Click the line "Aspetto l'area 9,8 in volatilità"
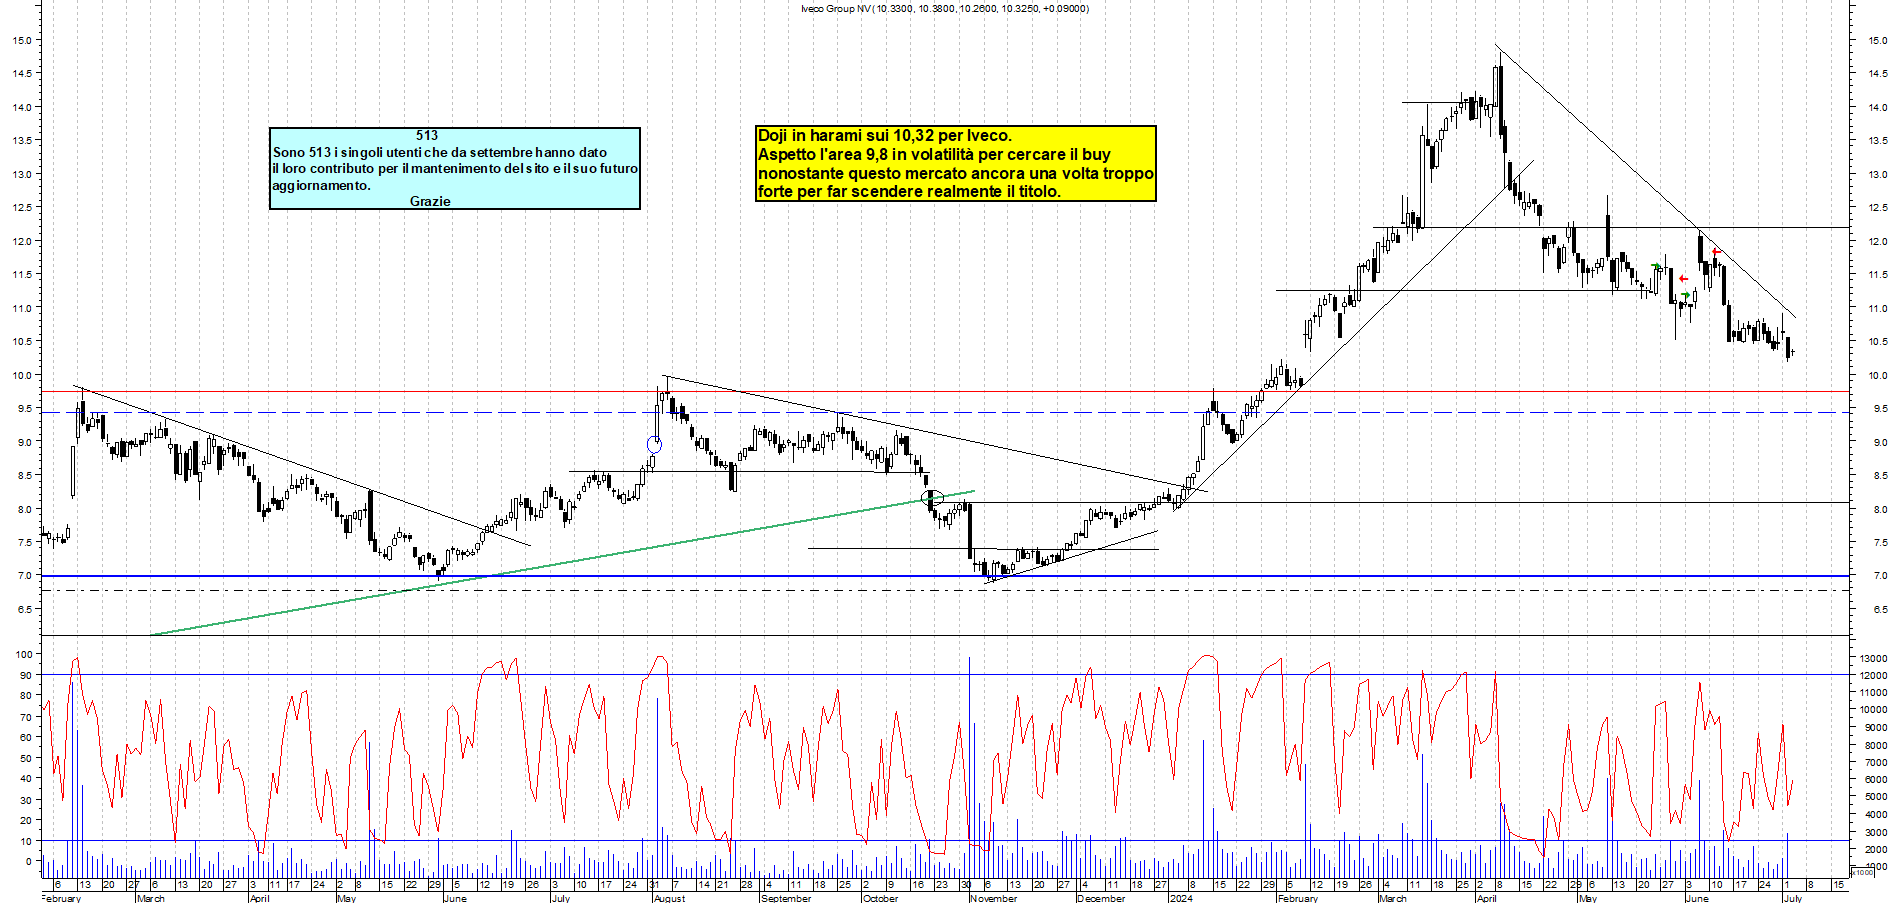The width and height of the screenshot is (1890, 903). click(934, 154)
